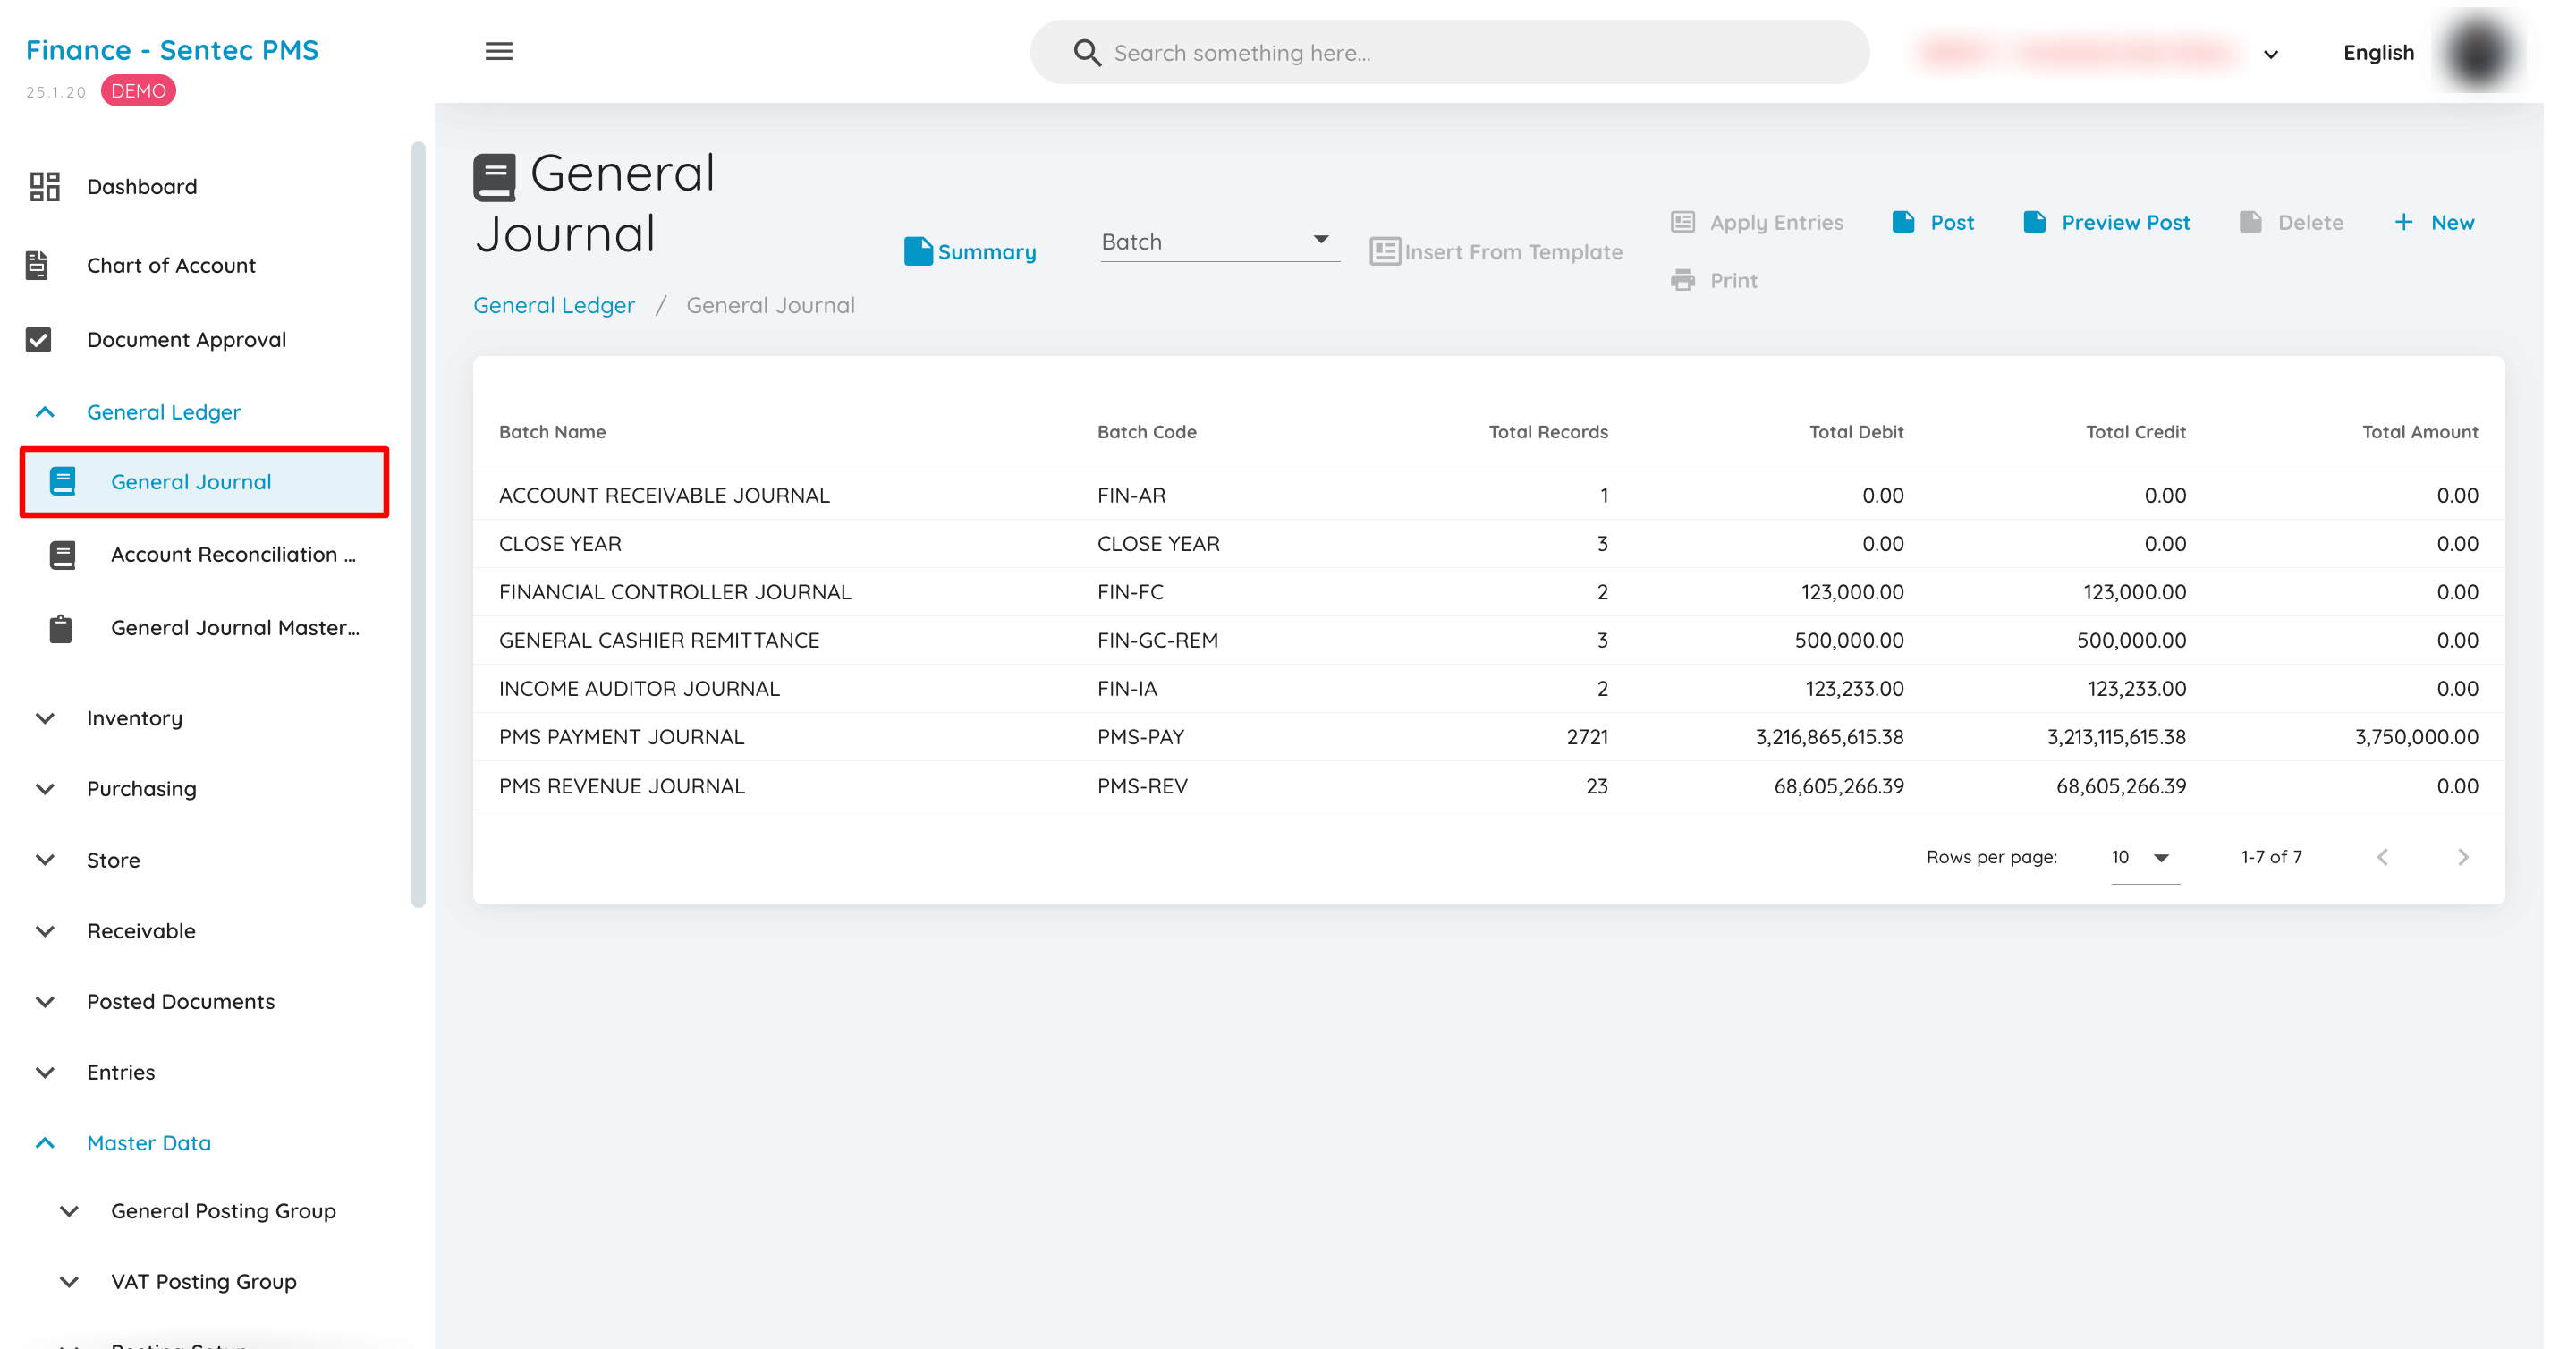
Task: Toggle the hamburger menu icon
Action: coord(499,51)
